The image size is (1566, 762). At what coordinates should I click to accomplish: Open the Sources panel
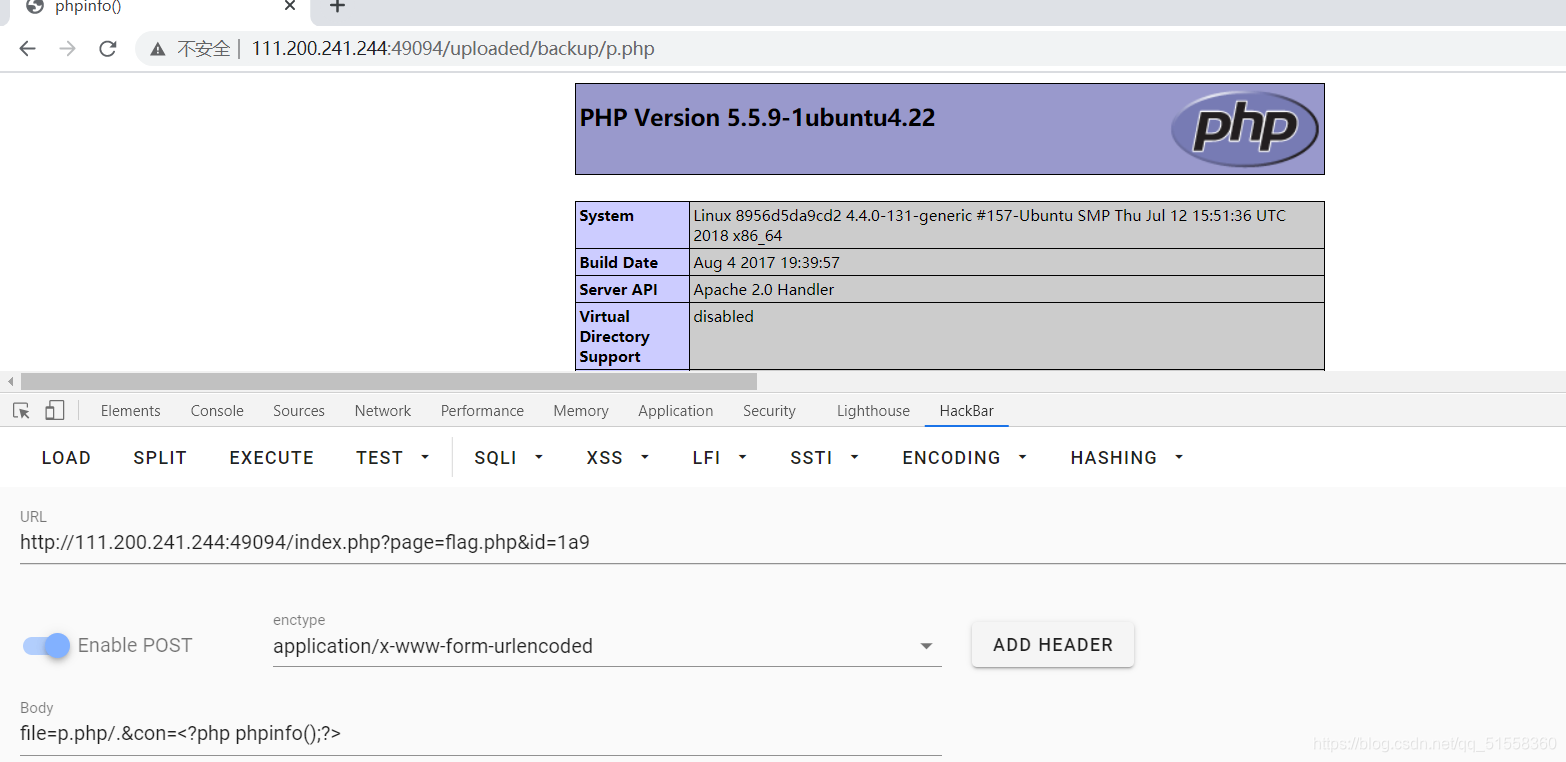tap(299, 411)
